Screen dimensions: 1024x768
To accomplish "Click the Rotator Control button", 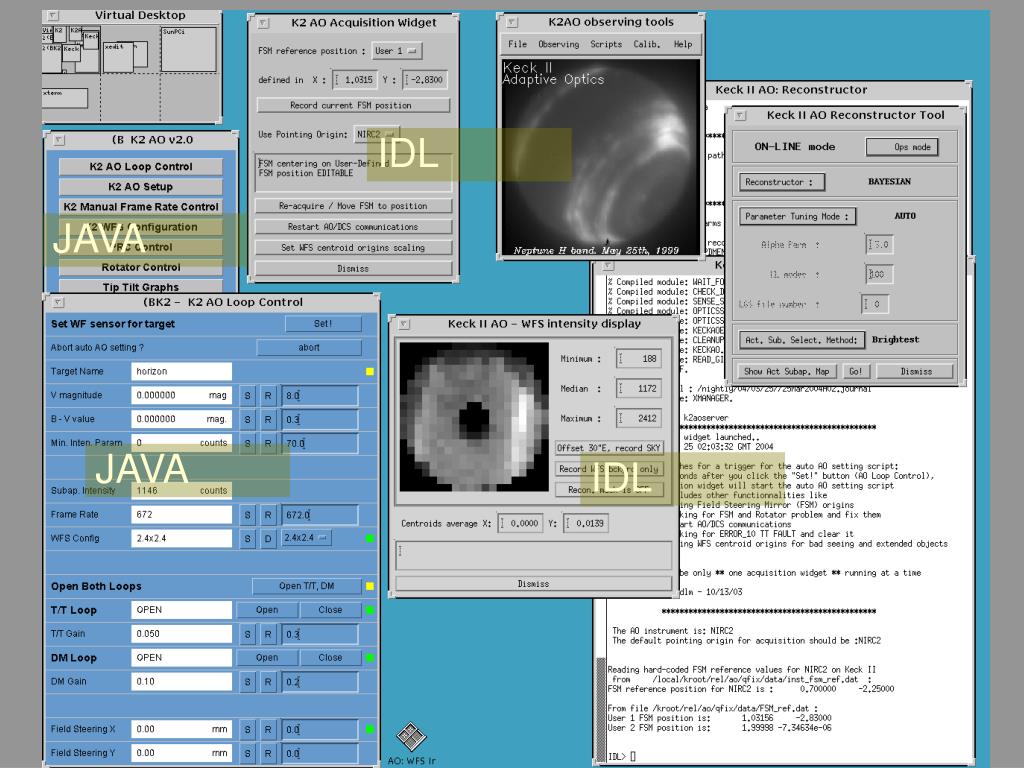I will coord(140,267).
